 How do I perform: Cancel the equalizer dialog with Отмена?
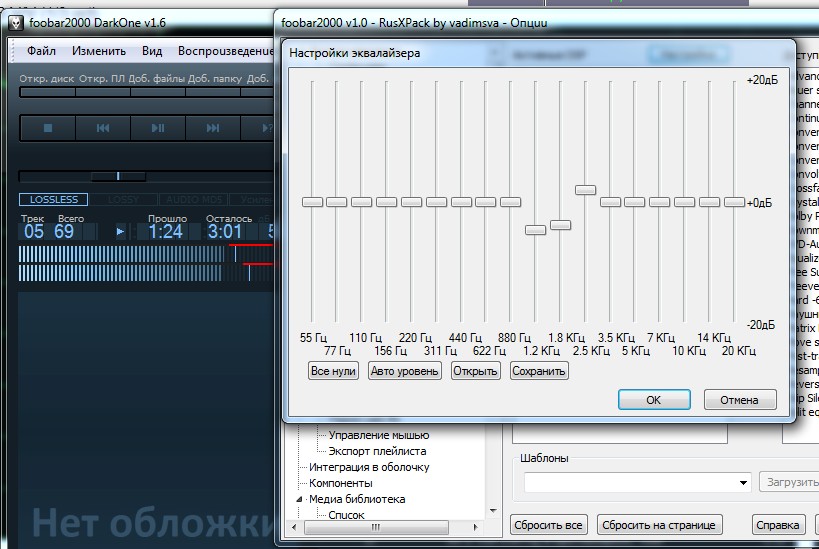coord(740,400)
